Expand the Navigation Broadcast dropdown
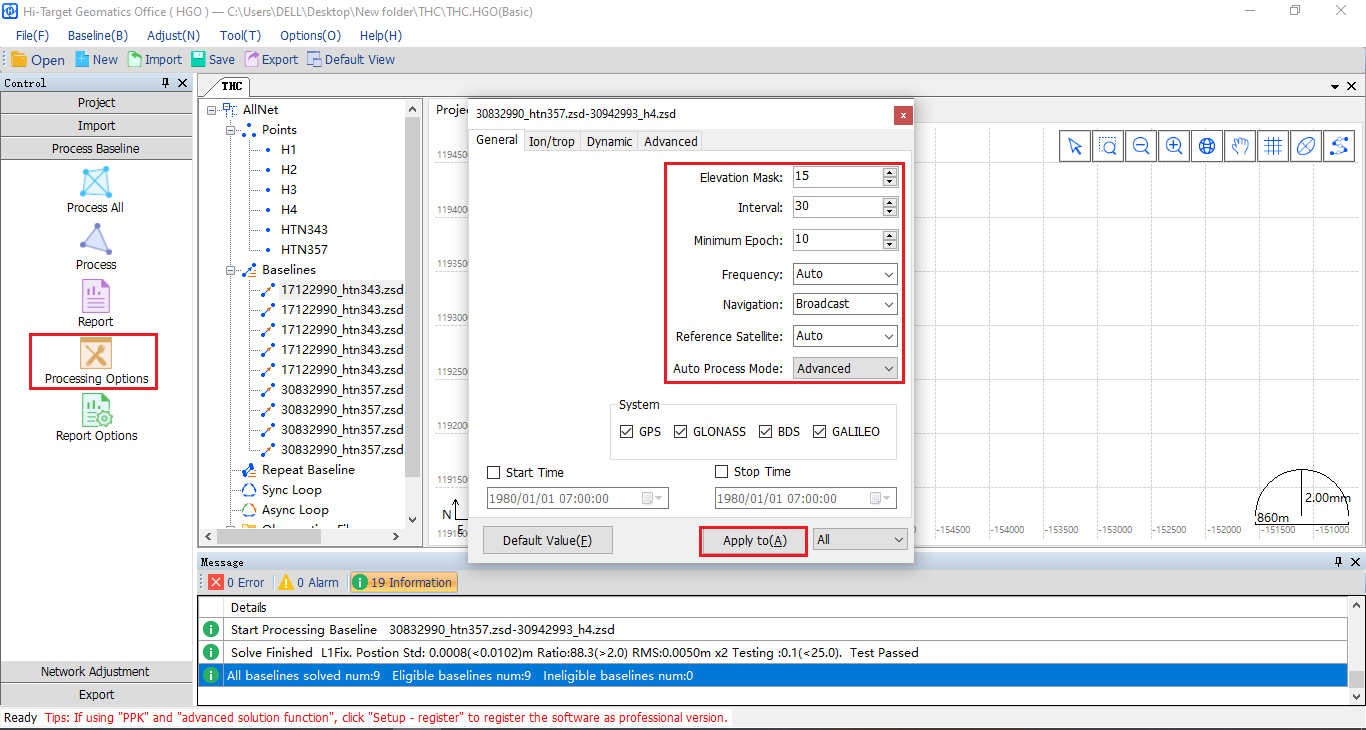The height and width of the screenshot is (730, 1366). coord(845,304)
